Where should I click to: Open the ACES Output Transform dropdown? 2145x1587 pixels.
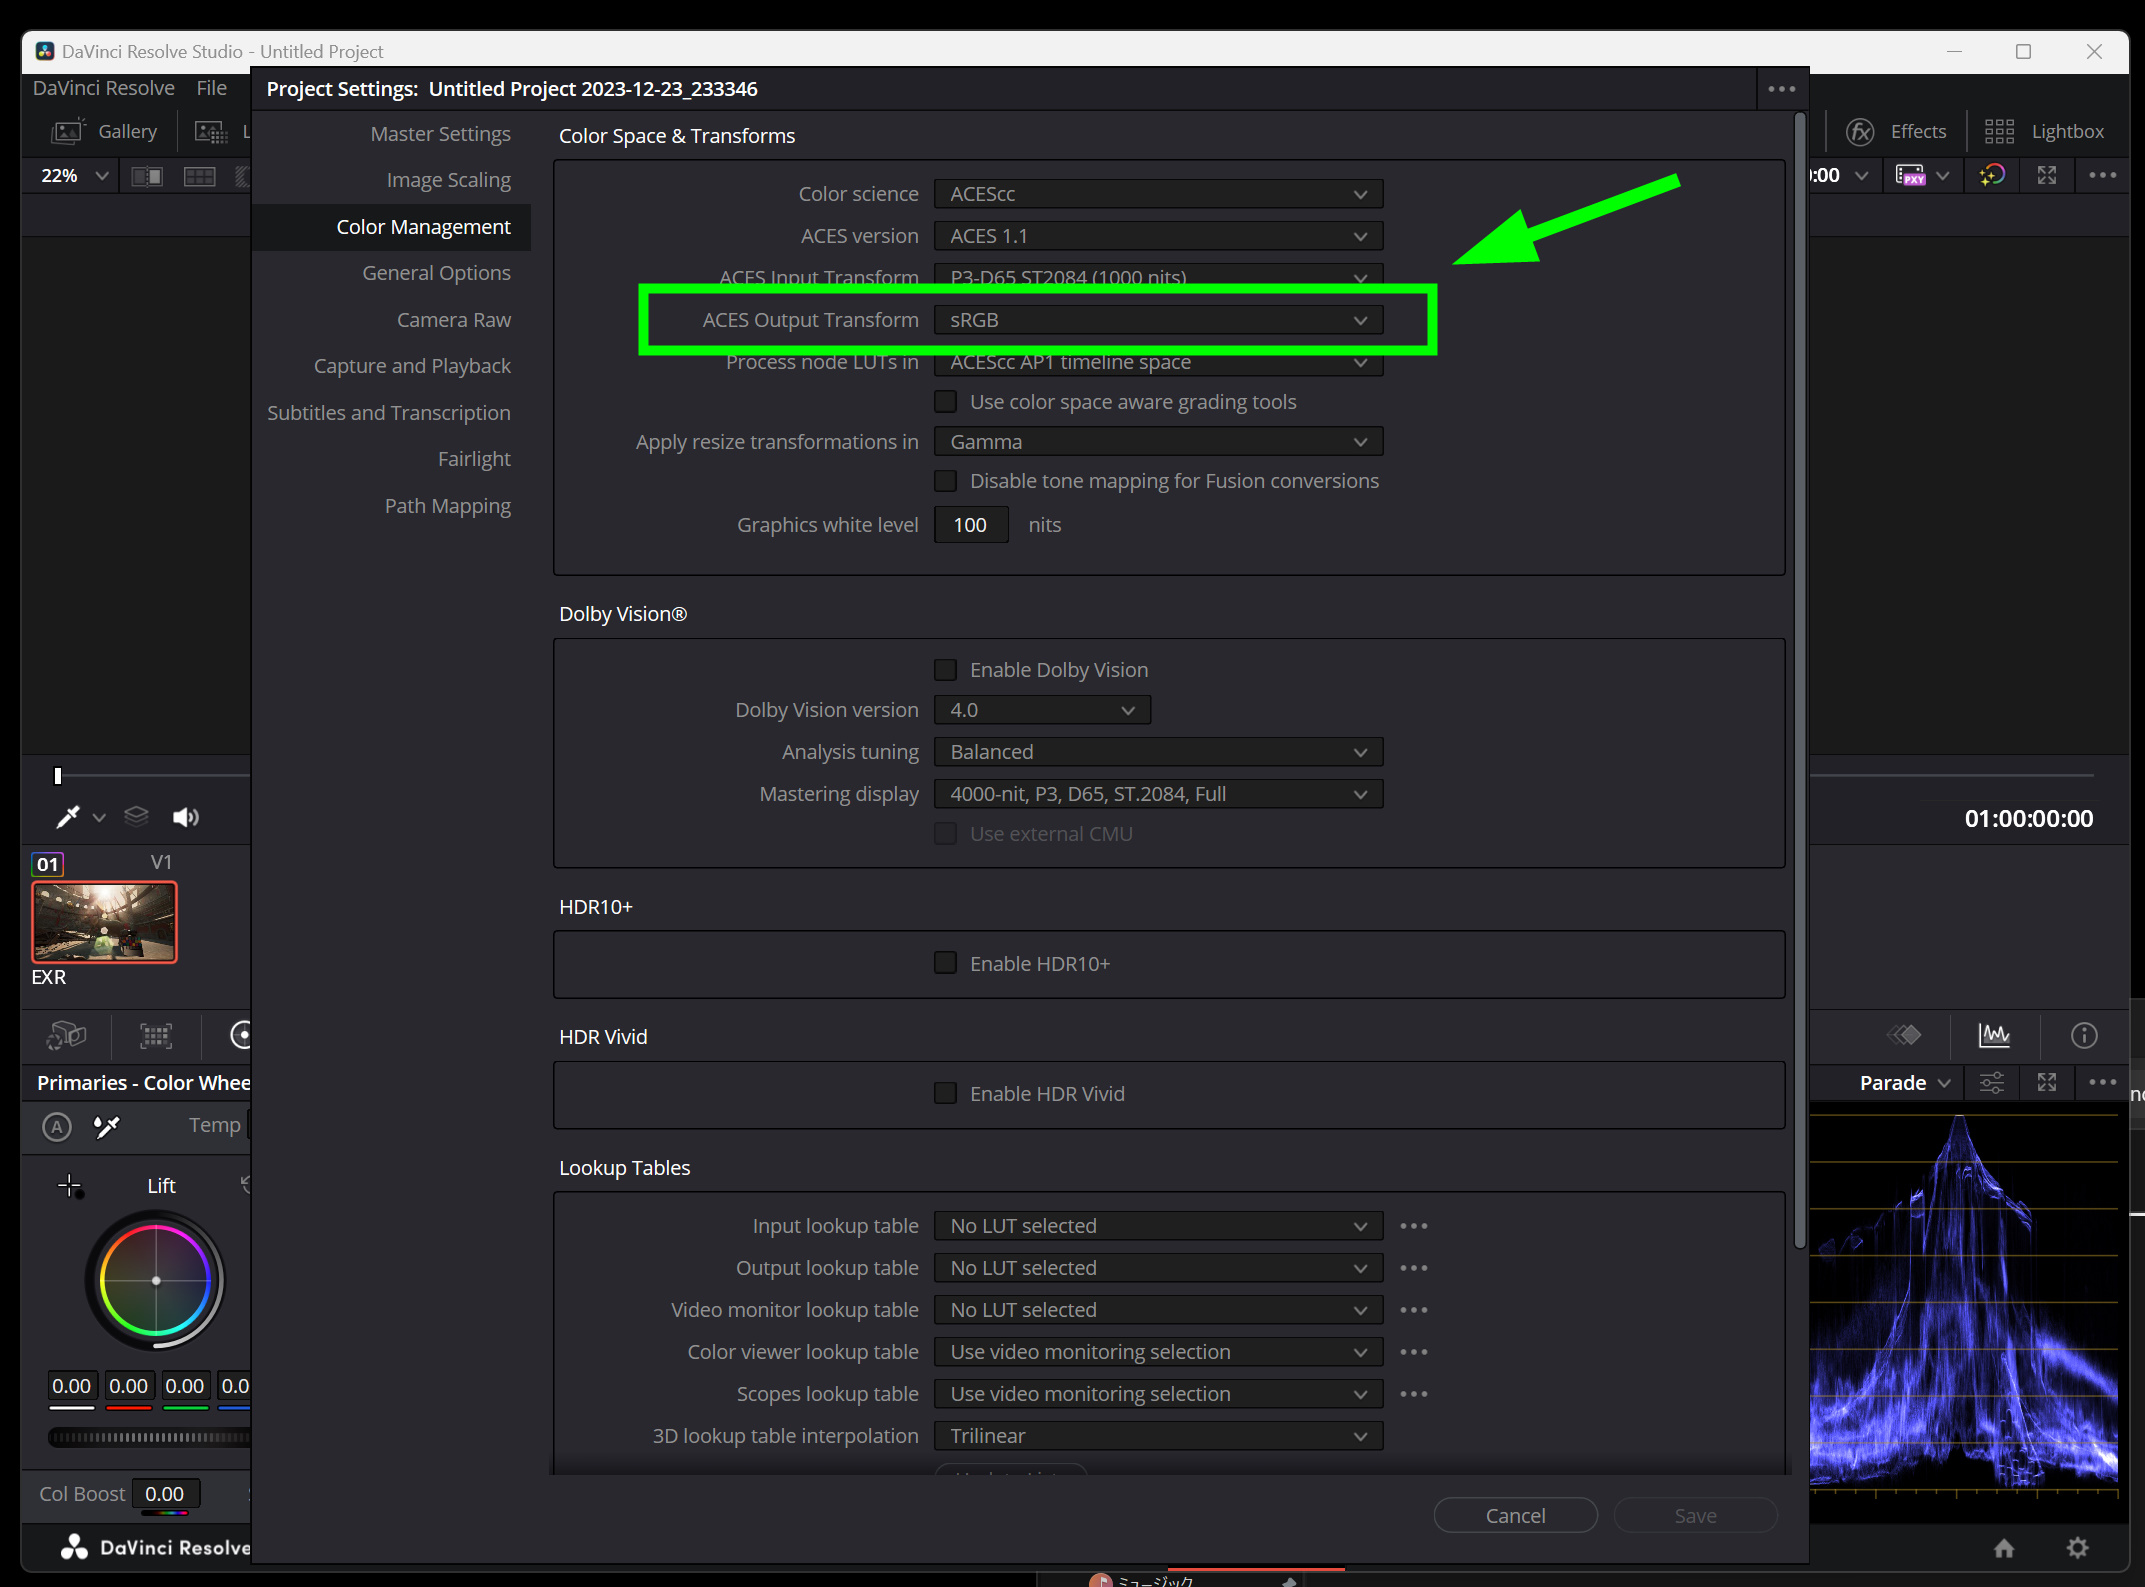point(1157,320)
